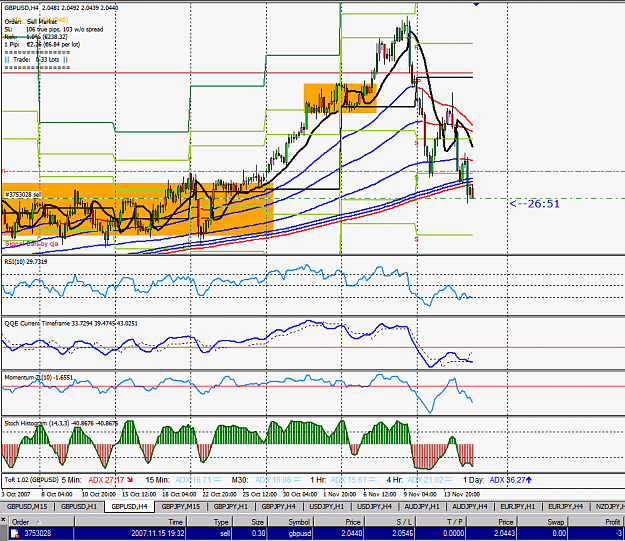Select the GBPUSD,H4 chart tab

[x=129, y=507]
